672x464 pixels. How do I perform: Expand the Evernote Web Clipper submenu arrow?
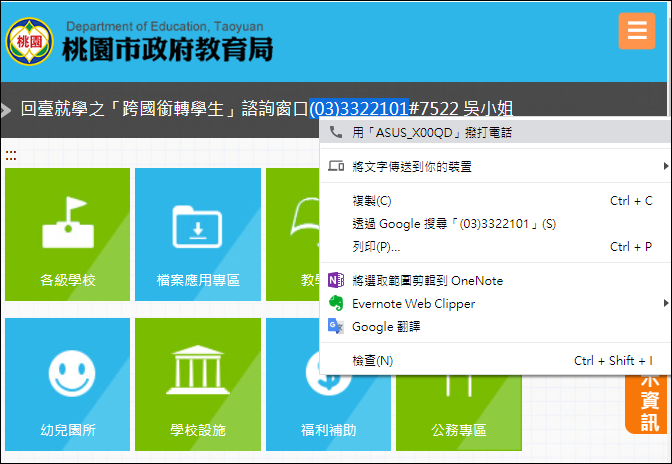point(665,303)
